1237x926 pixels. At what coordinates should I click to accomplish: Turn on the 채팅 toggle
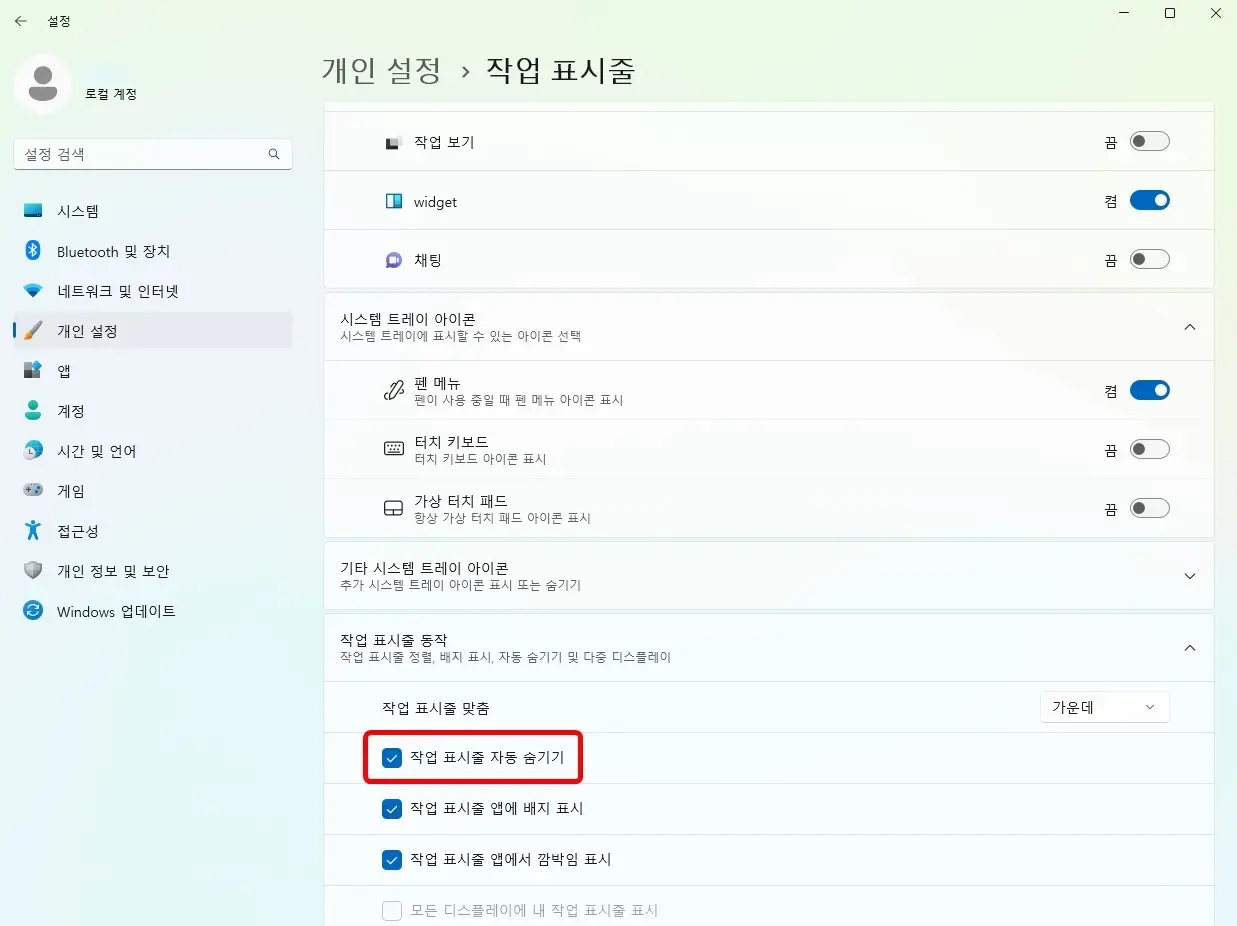coord(1149,259)
